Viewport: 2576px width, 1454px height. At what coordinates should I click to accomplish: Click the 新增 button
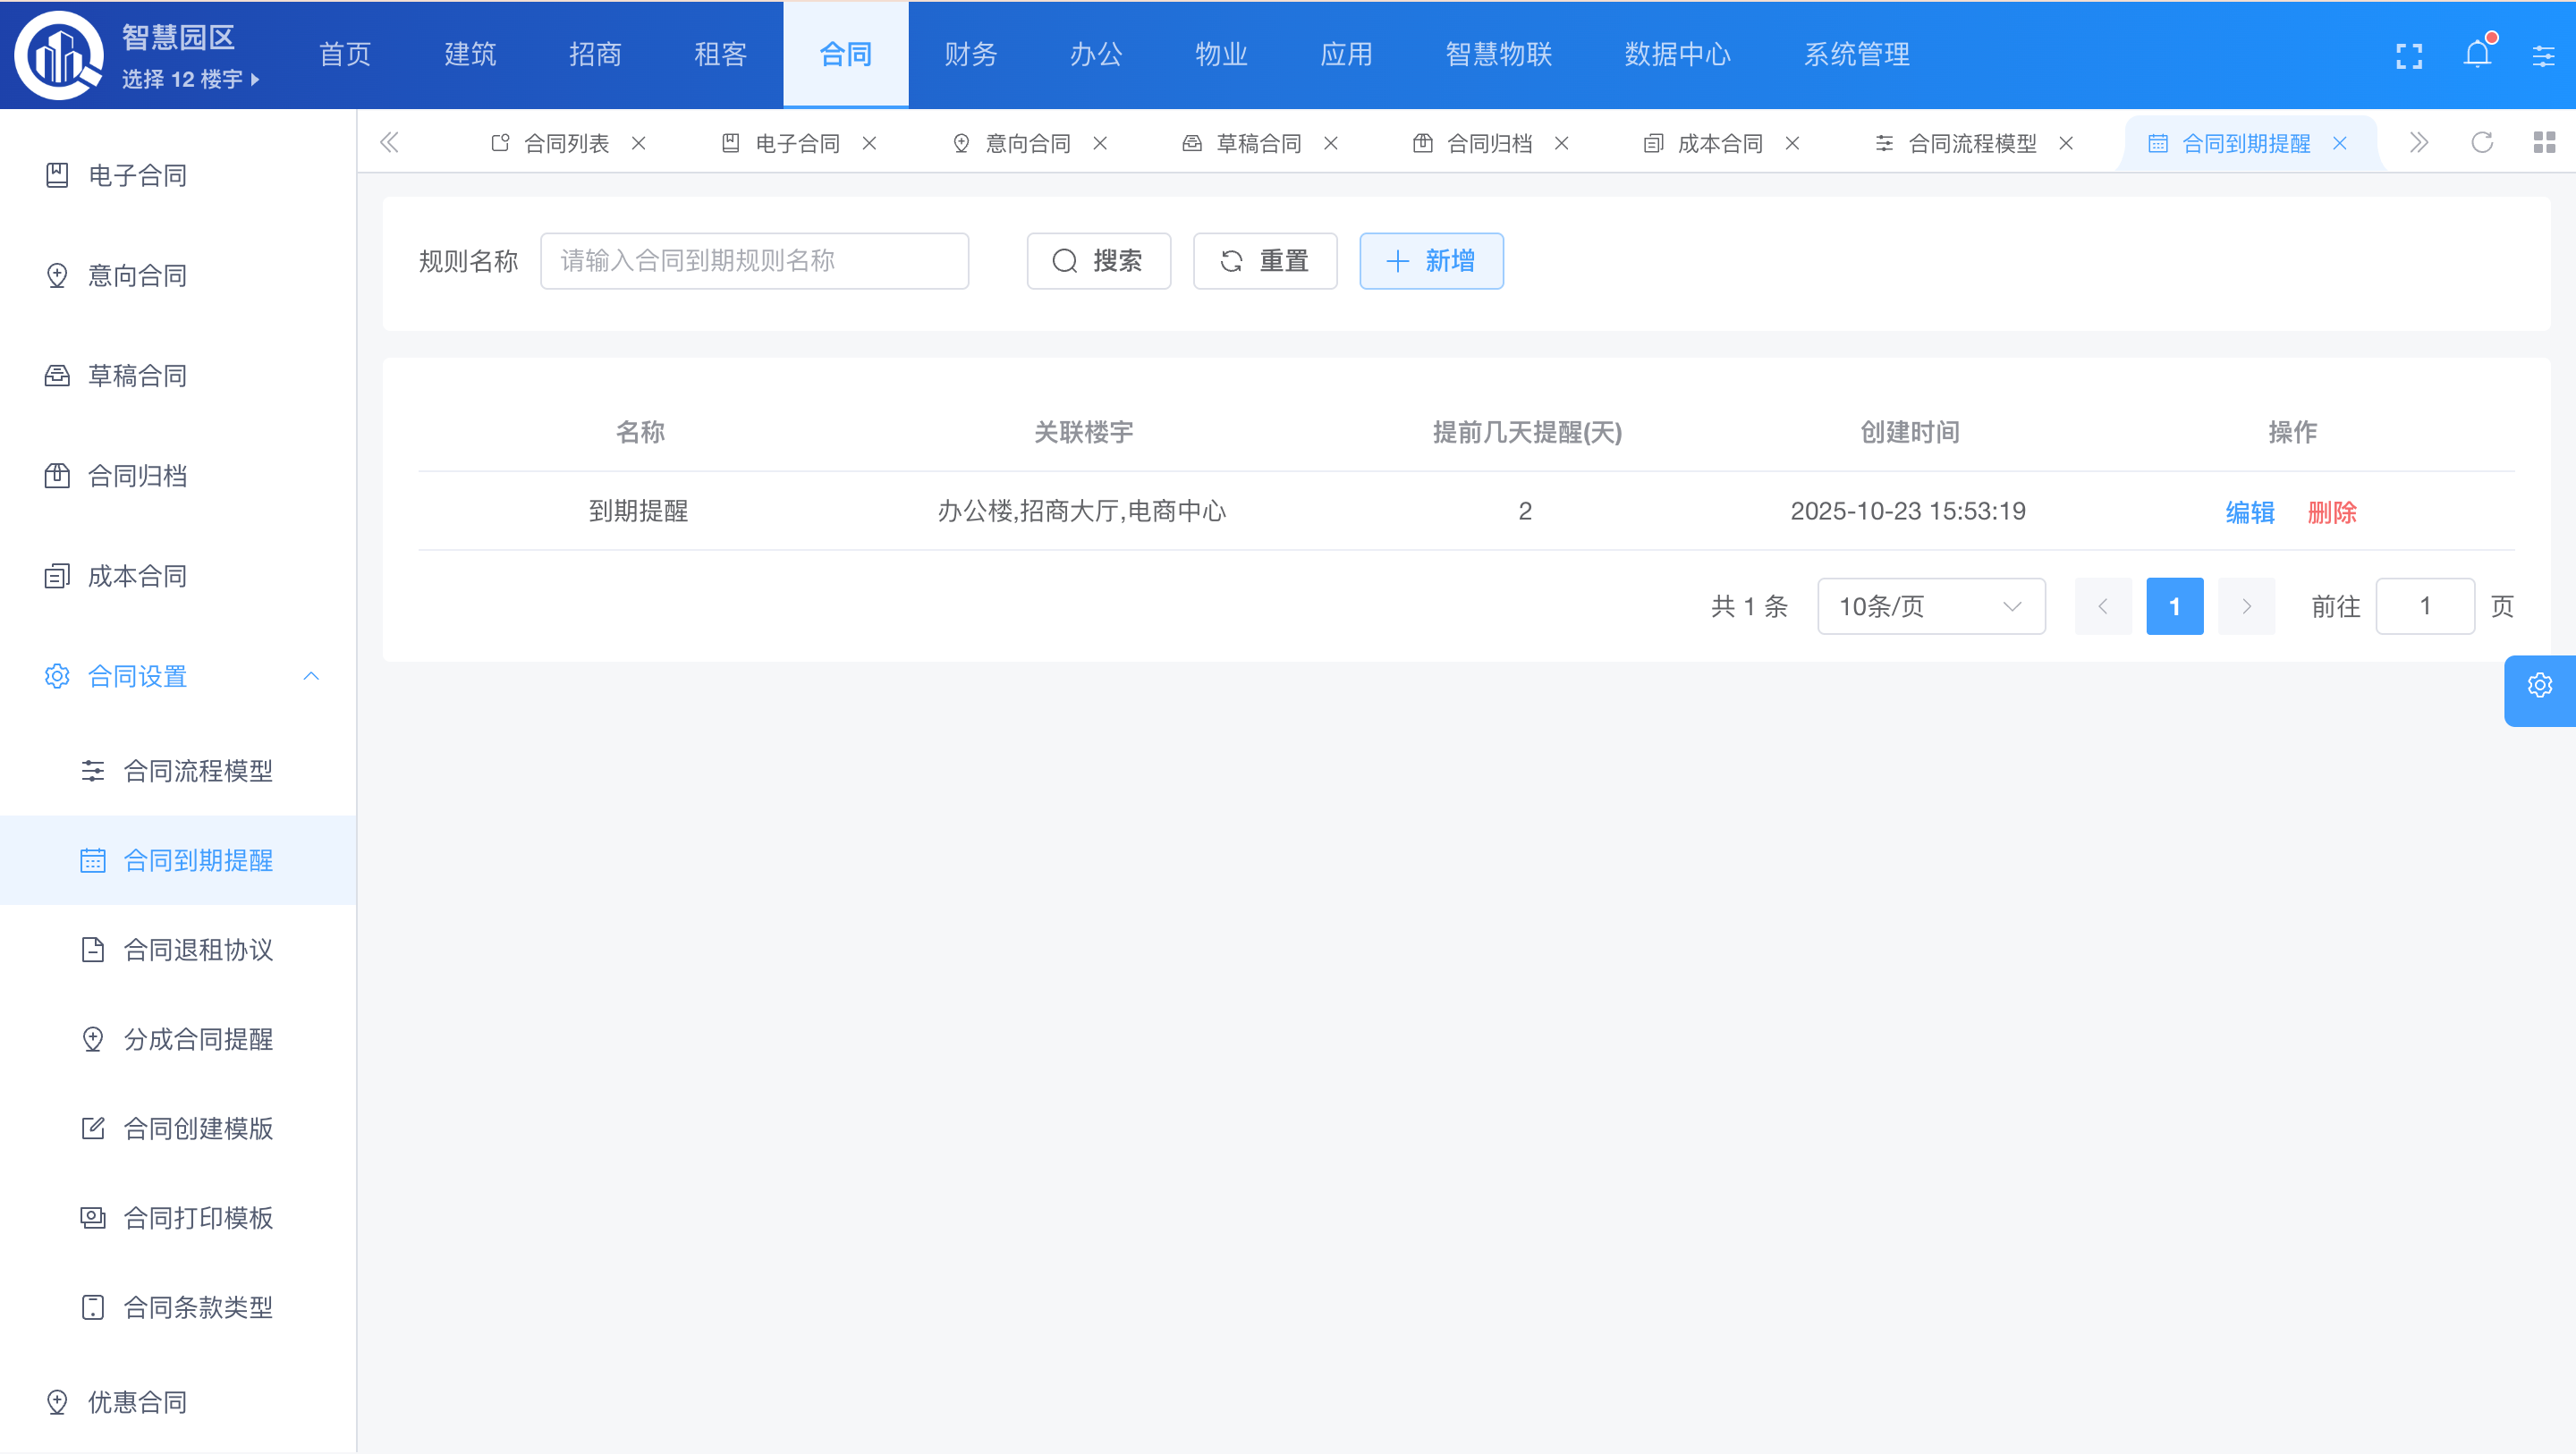tap(1430, 261)
